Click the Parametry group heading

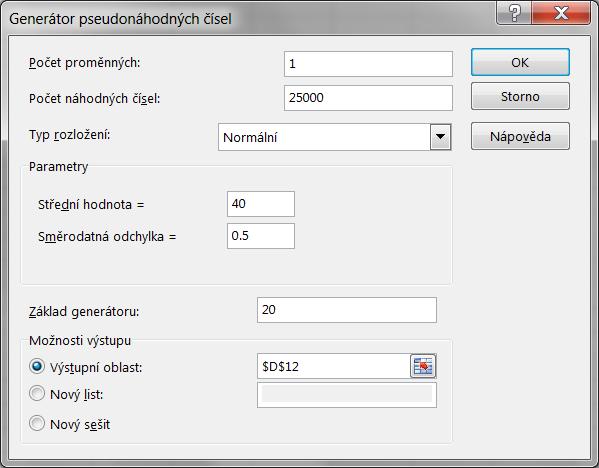tap(58, 167)
